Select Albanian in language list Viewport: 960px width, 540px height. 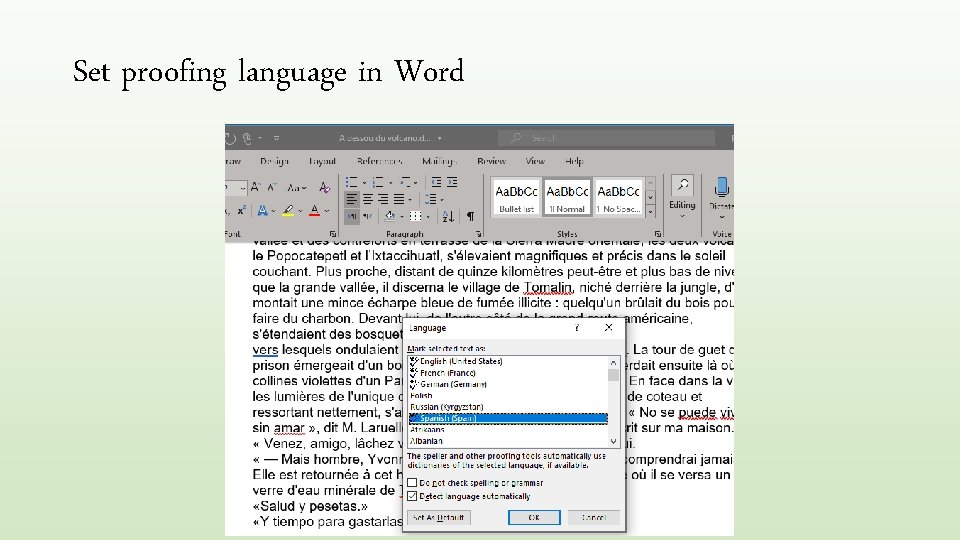(x=508, y=441)
